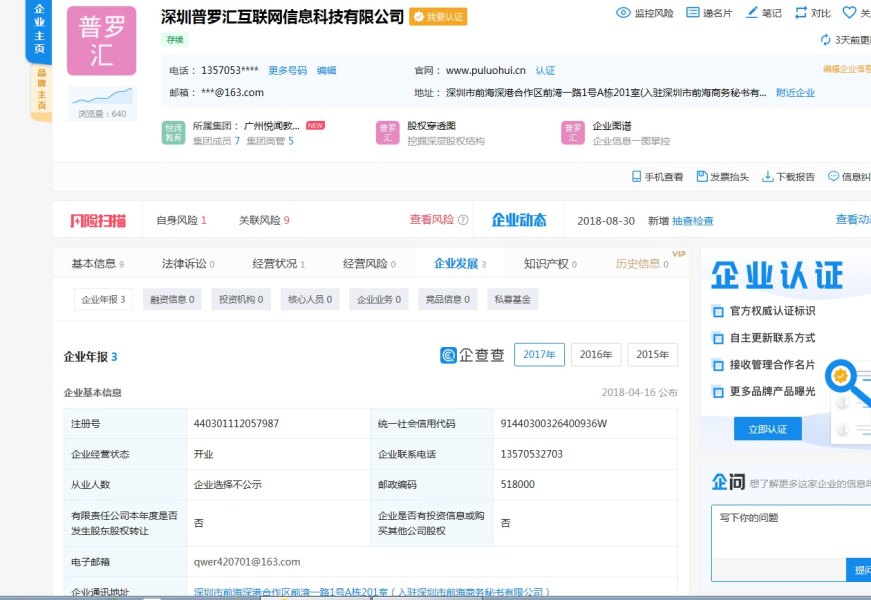
Task: Switch to the 2016 annual report
Action: (x=596, y=355)
